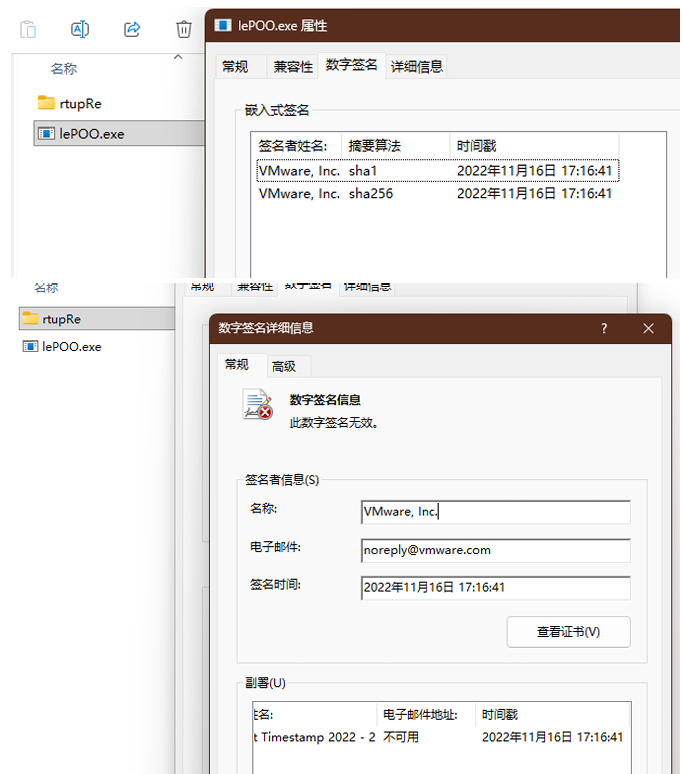Close the 数字签名详细信息 dialog
682x774 pixels.
tap(648, 328)
